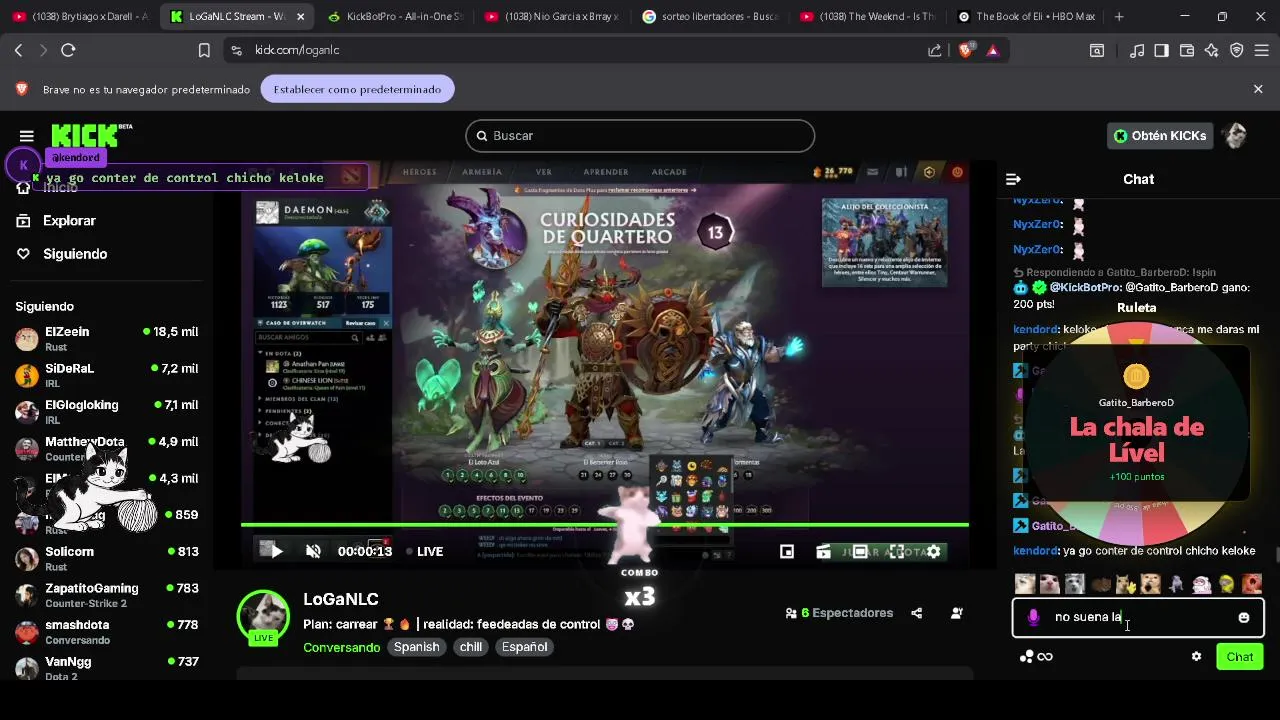Open channel points bubbles icon
The height and width of the screenshot is (720, 1280).
pos(1027,656)
